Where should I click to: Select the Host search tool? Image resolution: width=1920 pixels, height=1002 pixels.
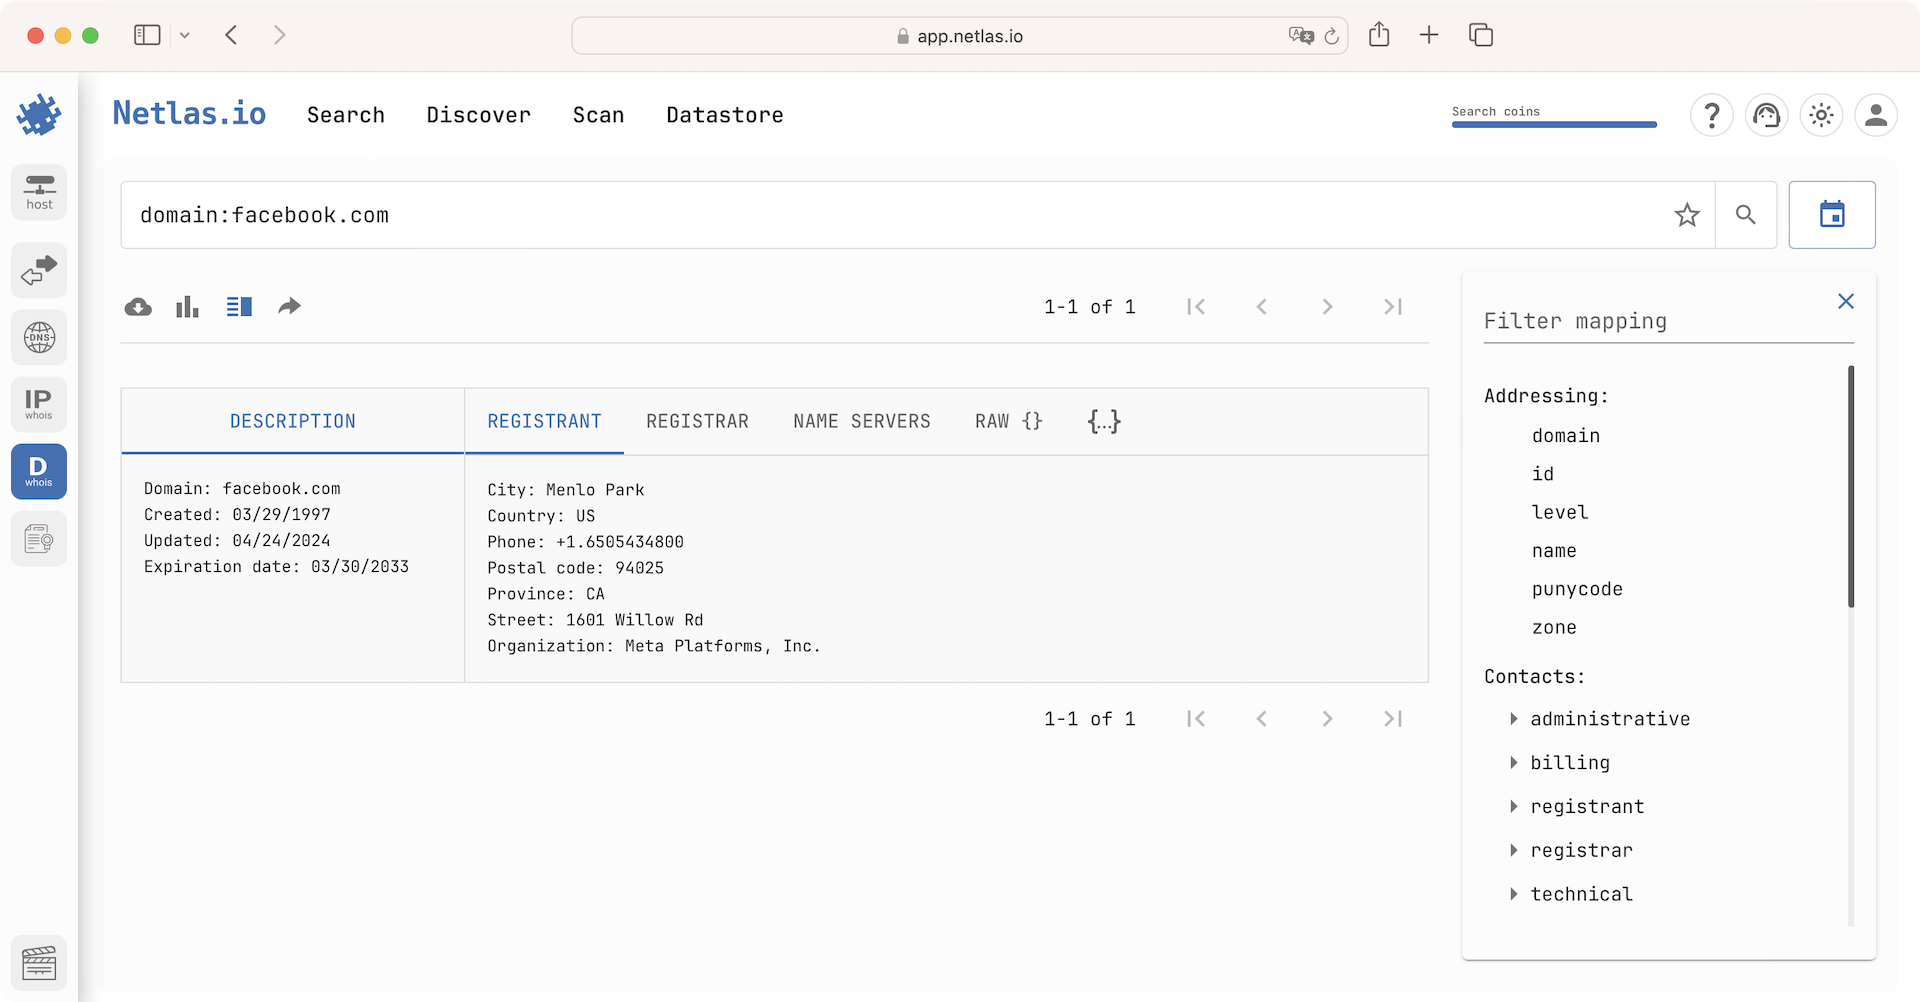click(x=39, y=192)
